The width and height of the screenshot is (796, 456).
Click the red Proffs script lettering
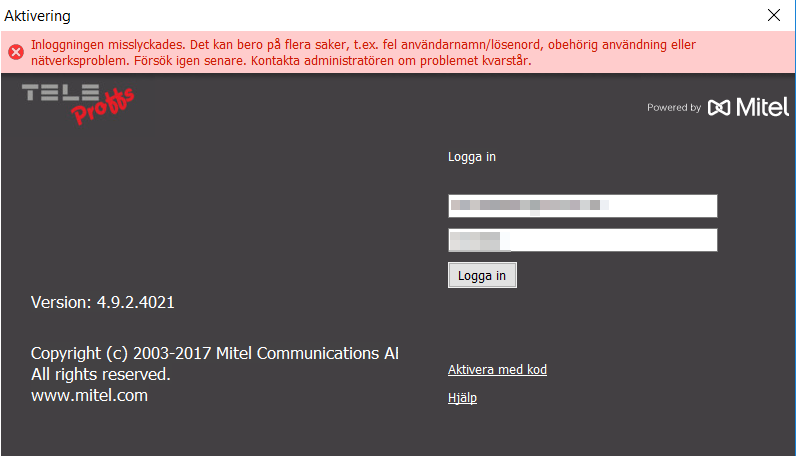pos(103,107)
